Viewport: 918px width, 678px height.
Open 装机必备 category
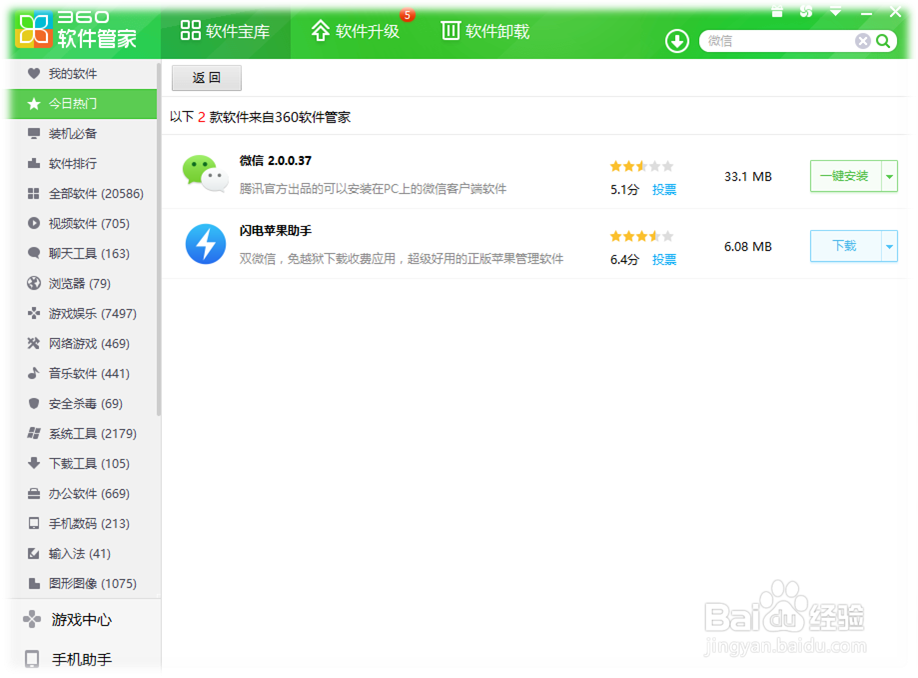(x=81, y=133)
